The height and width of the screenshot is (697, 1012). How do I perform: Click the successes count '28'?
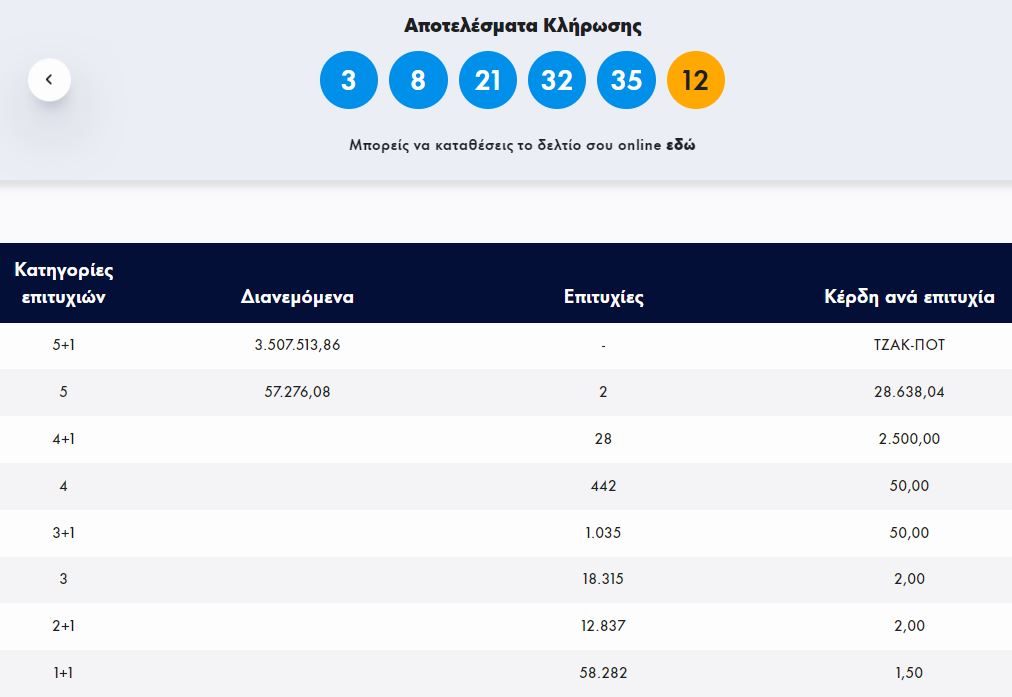(x=603, y=439)
